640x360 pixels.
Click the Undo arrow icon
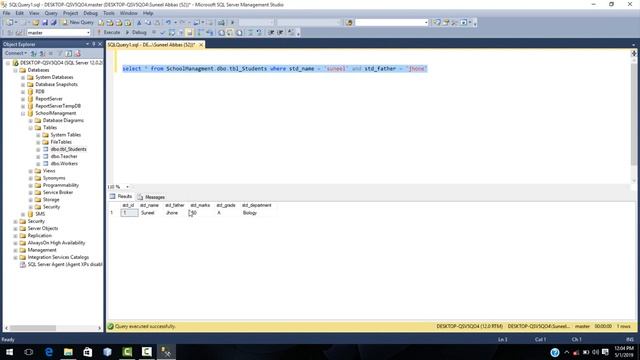point(168,22)
